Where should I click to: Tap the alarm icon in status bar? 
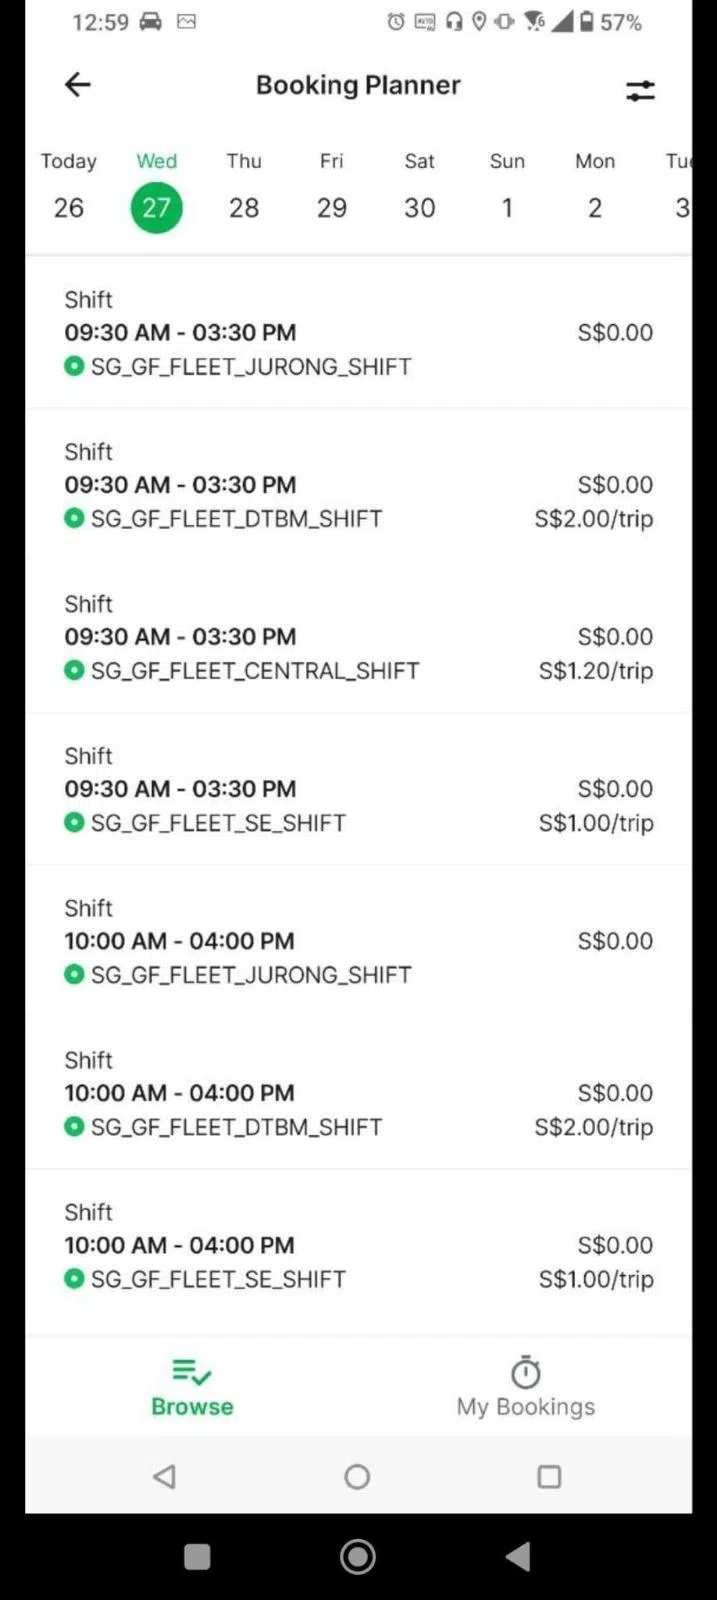(x=396, y=22)
